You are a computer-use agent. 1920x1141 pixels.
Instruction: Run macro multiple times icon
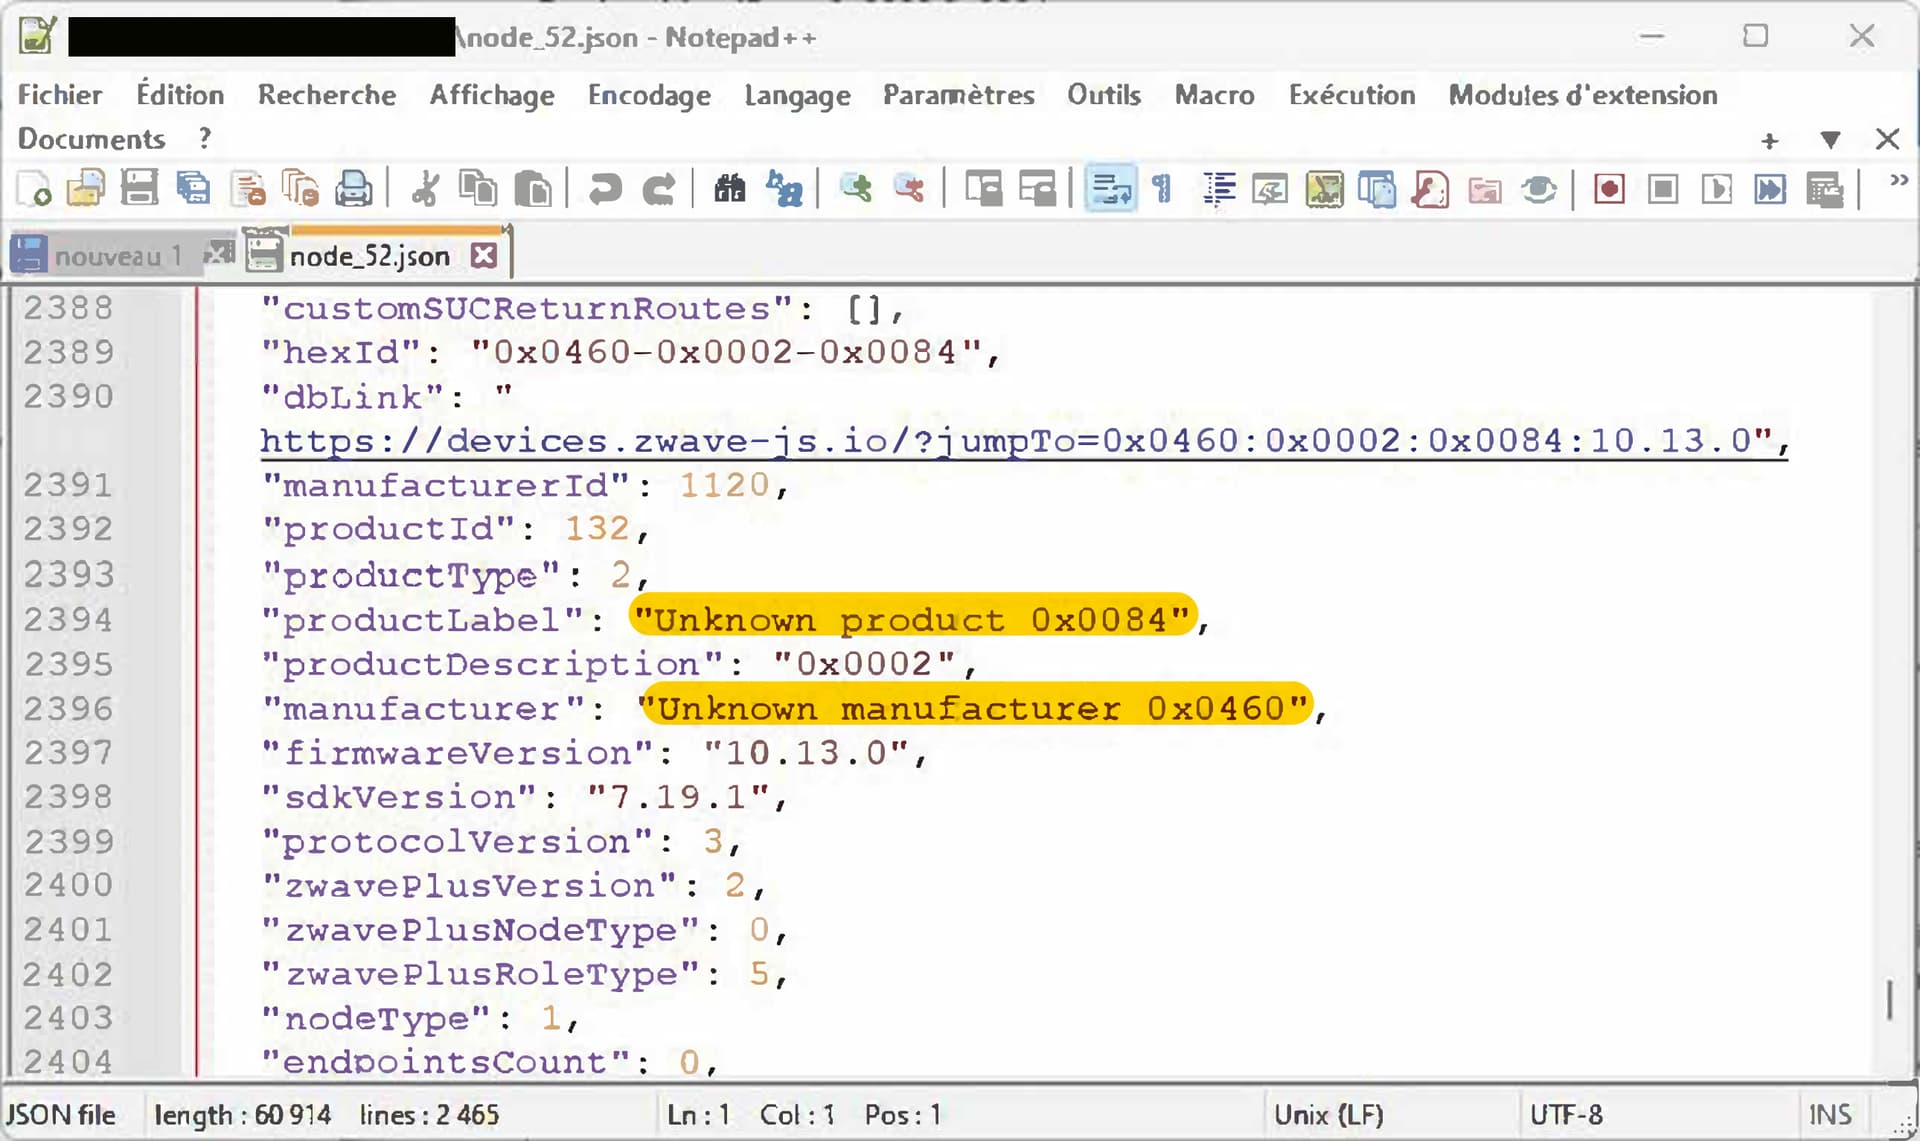pyautogui.click(x=1769, y=188)
